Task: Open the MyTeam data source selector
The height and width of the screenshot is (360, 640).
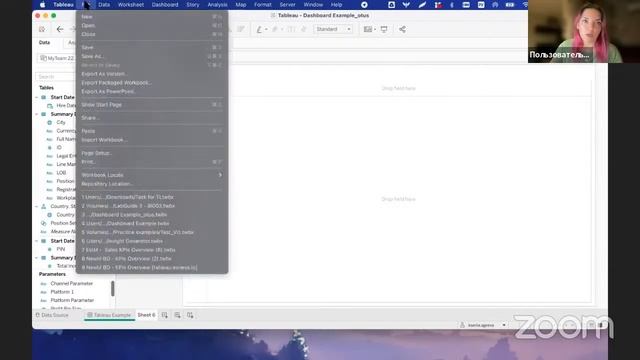Action: pos(57,58)
